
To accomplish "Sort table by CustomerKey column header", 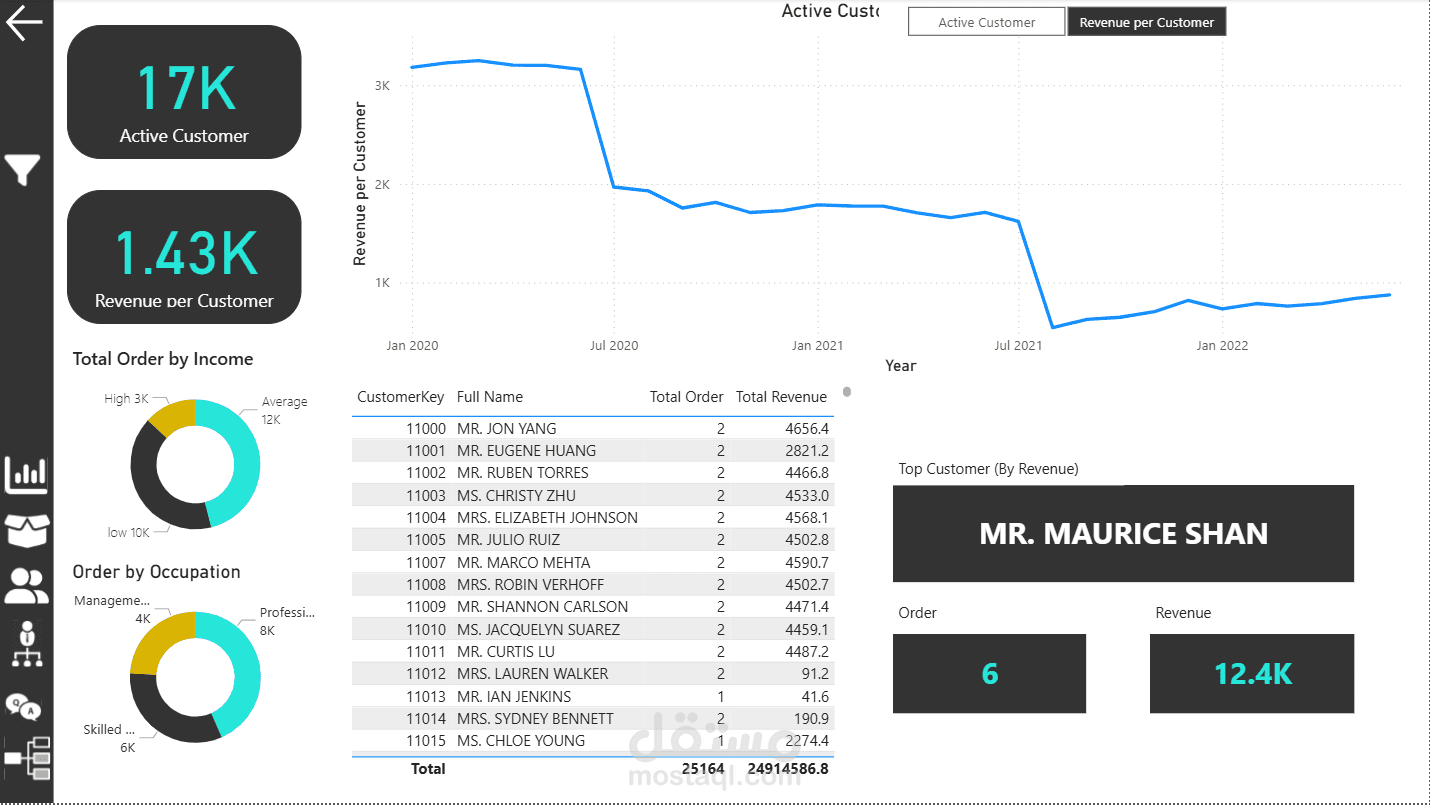I will [x=400, y=397].
